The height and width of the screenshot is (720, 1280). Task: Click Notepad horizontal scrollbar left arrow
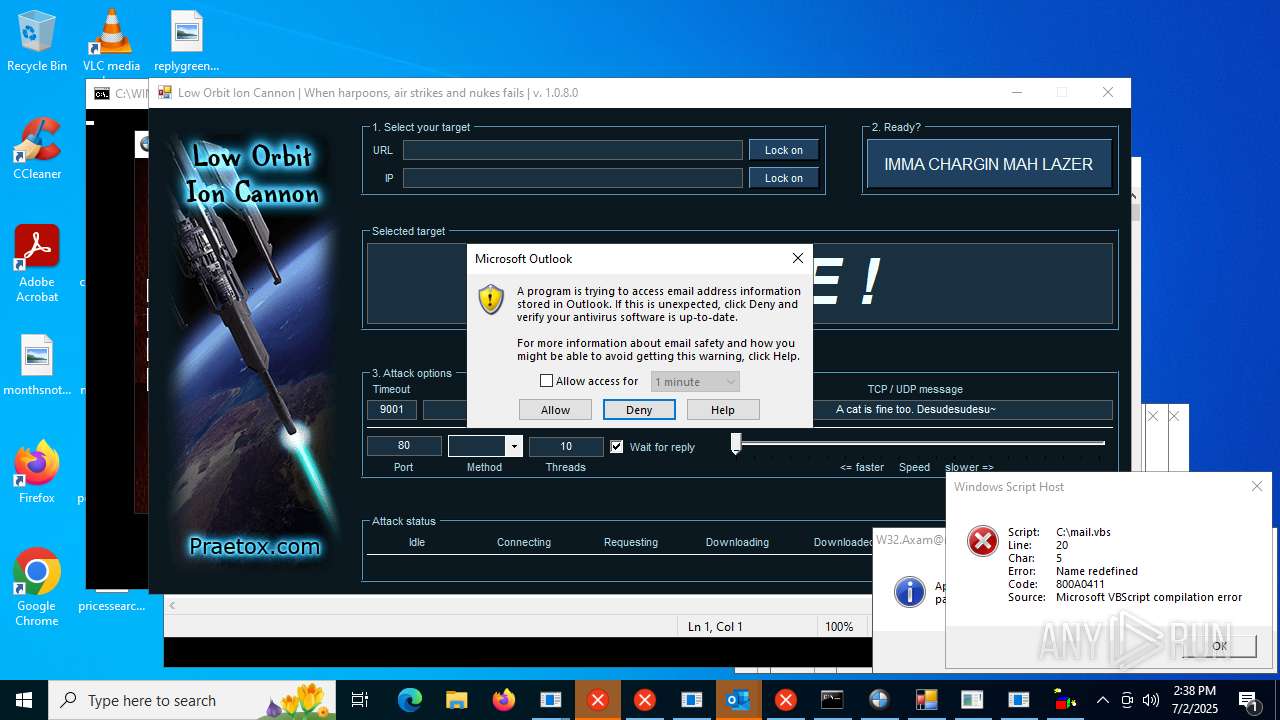click(x=172, y=605)
